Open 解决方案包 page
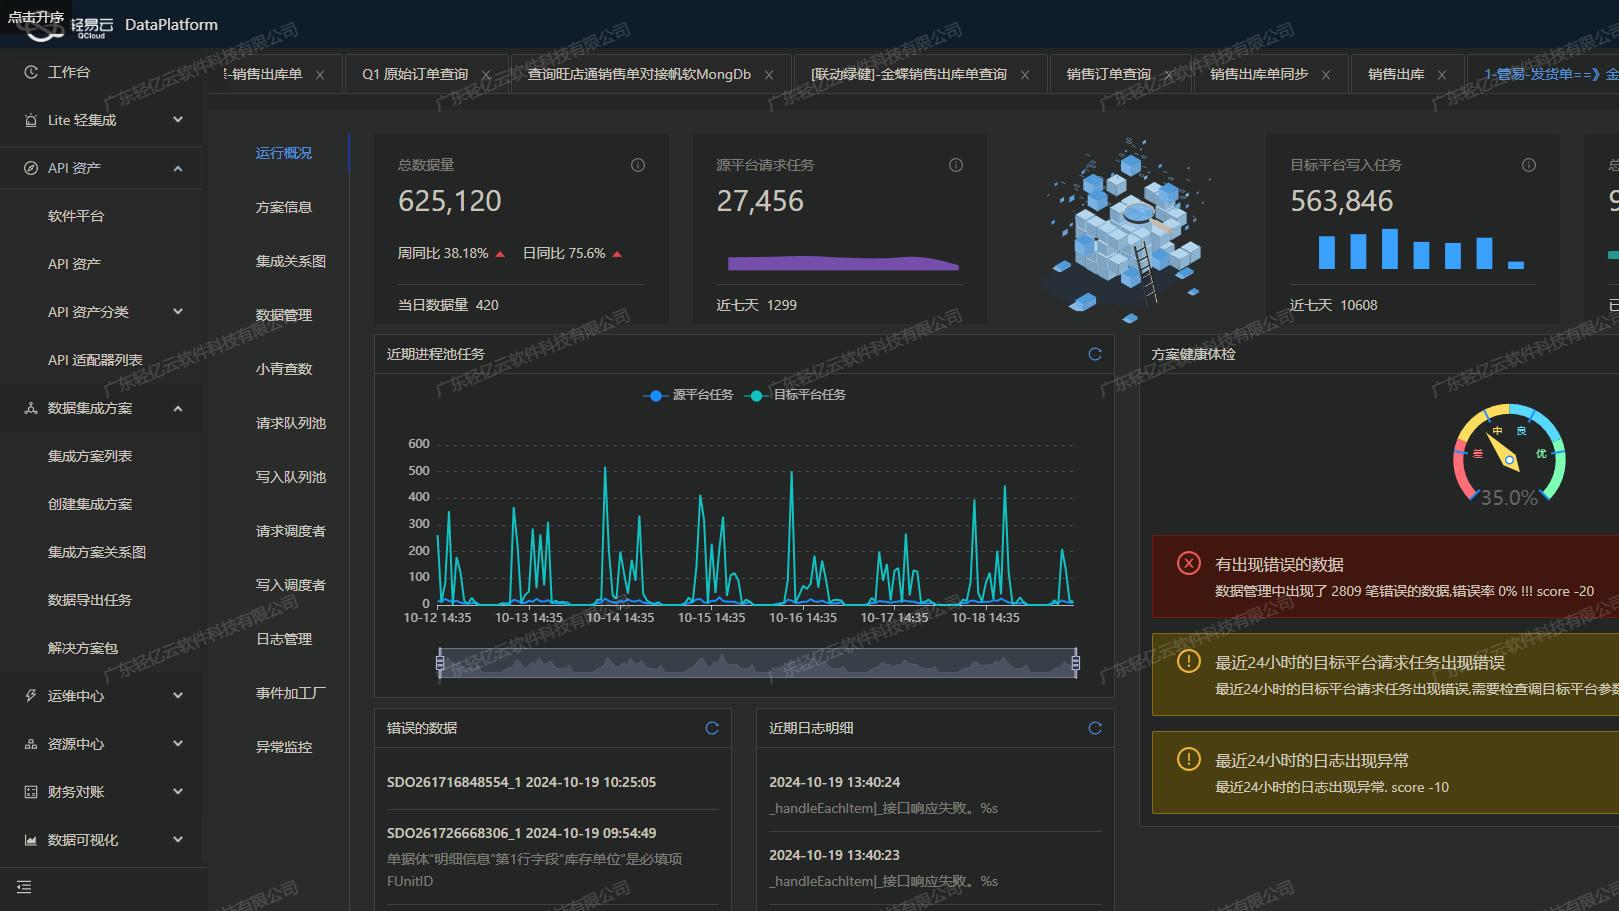 [x=83, y=648]
